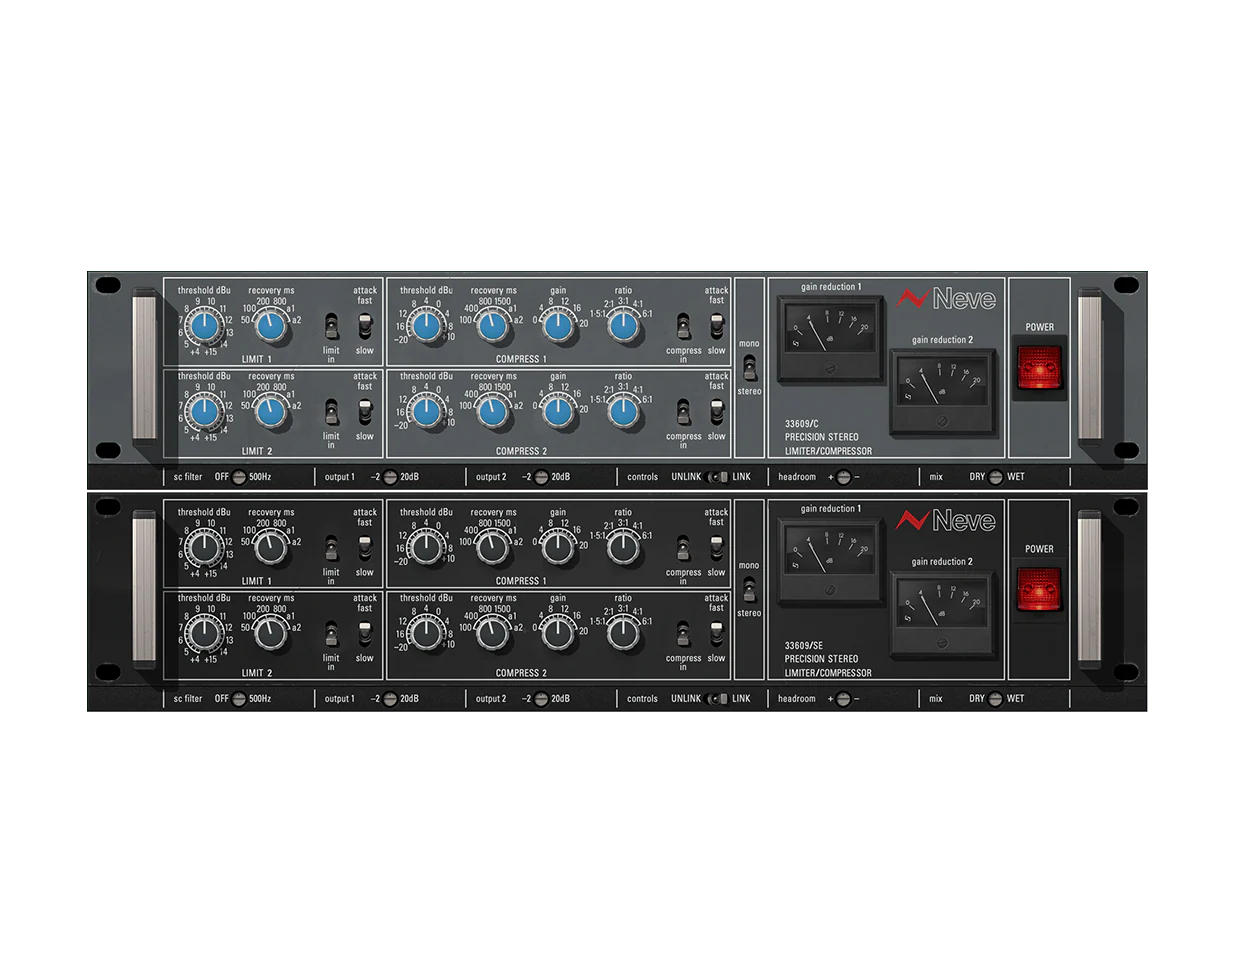Click the output 2 knob on 33609/C
Image resolution: width=1248 pixels, height=980 pixels.
pos(541,477)
